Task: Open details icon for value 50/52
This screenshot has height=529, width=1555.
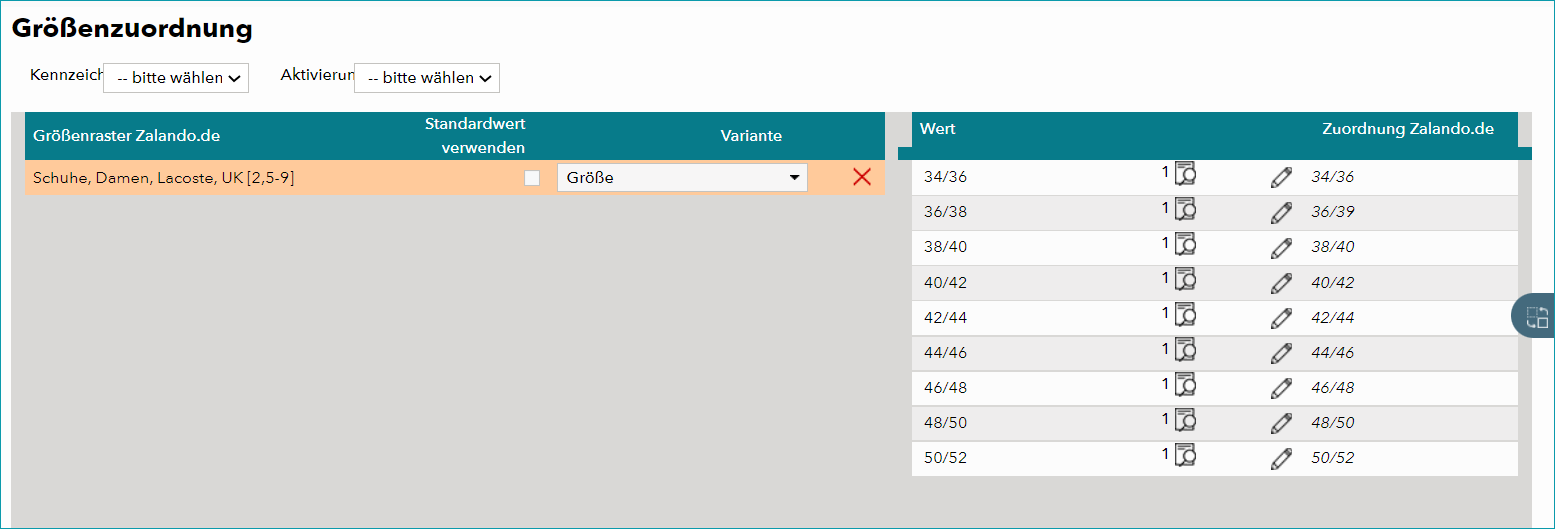Action: pos(1185,454)
